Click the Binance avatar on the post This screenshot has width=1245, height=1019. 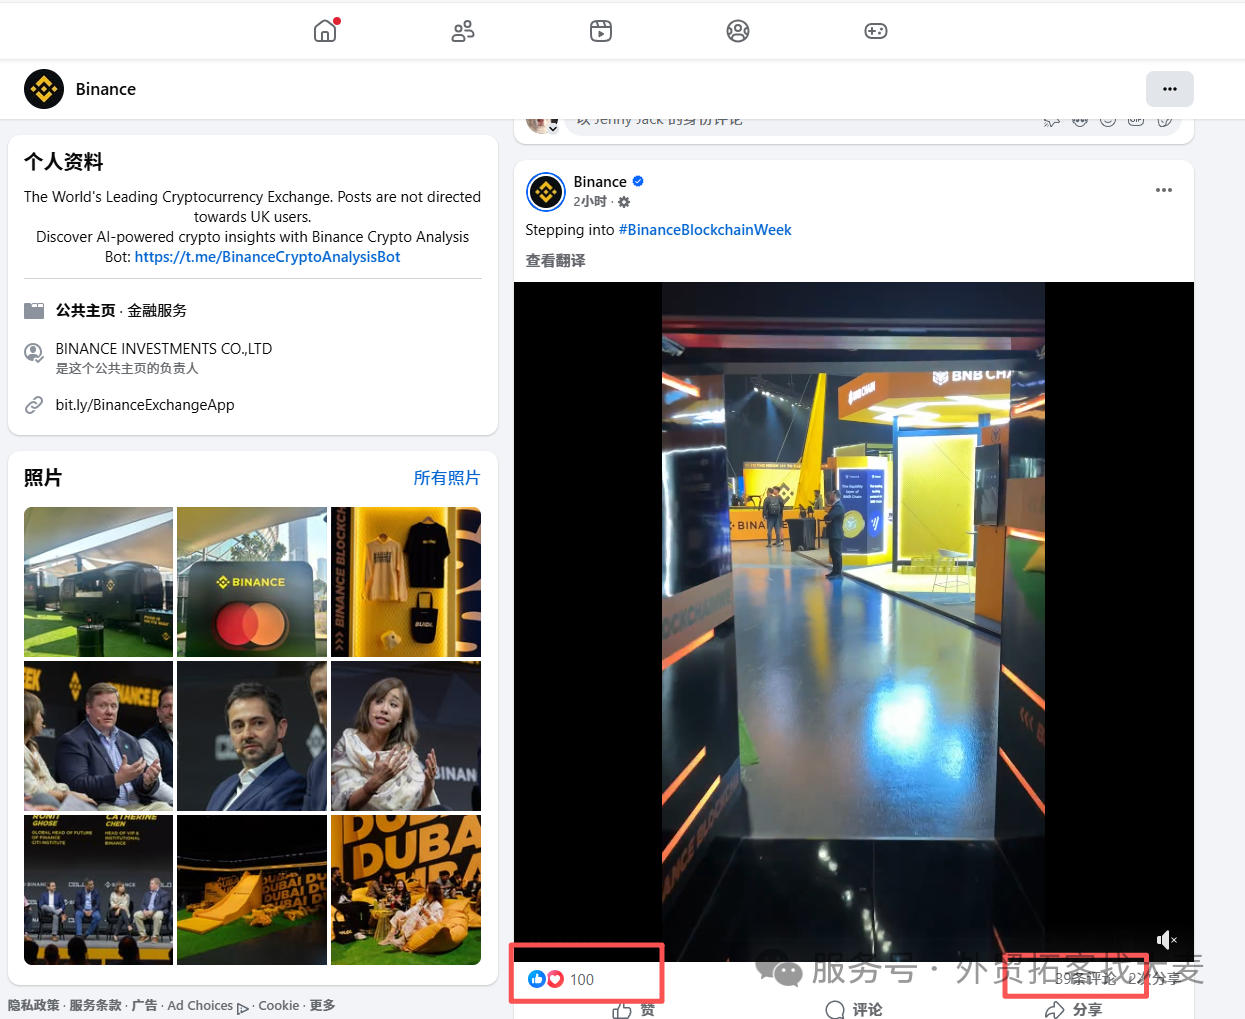tap(546, 191)
